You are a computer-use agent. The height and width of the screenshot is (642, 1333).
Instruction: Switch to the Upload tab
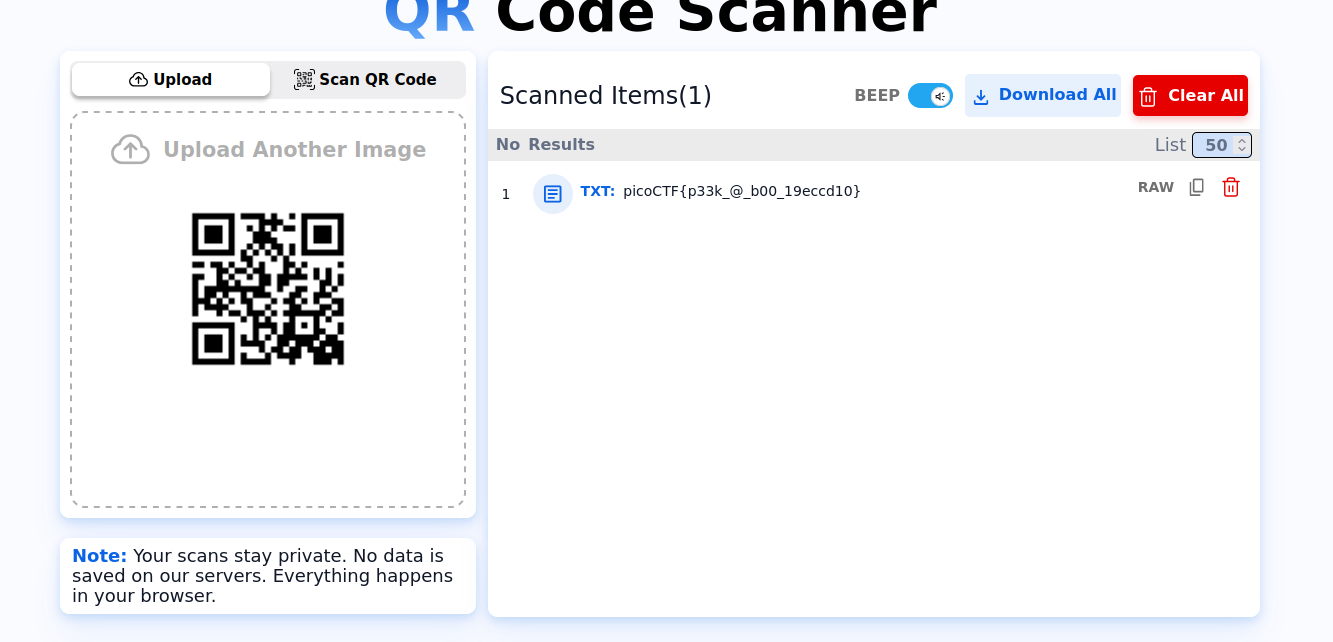pos(171,80)
